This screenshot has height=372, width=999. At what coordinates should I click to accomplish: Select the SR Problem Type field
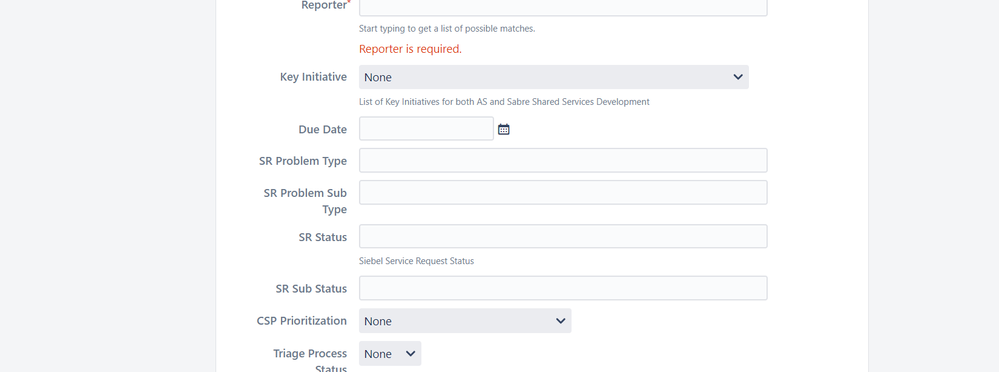[563, 161]
